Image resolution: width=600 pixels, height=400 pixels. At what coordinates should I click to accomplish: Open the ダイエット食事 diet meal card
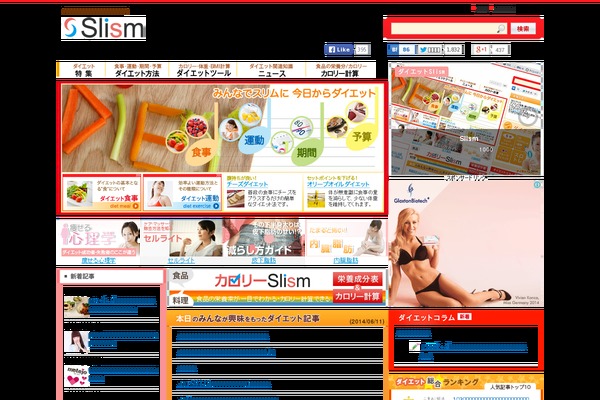tap(102, 193)
